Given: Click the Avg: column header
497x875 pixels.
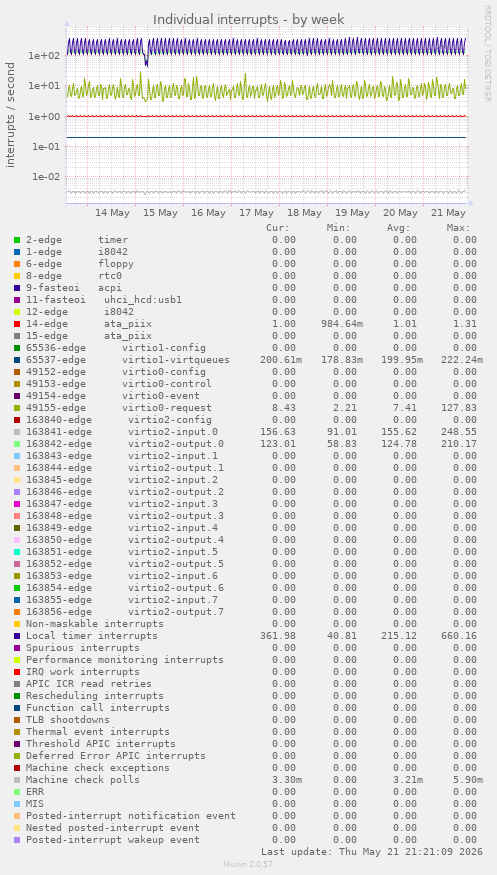Looking at the screenshot, I should tap(398, 228).
